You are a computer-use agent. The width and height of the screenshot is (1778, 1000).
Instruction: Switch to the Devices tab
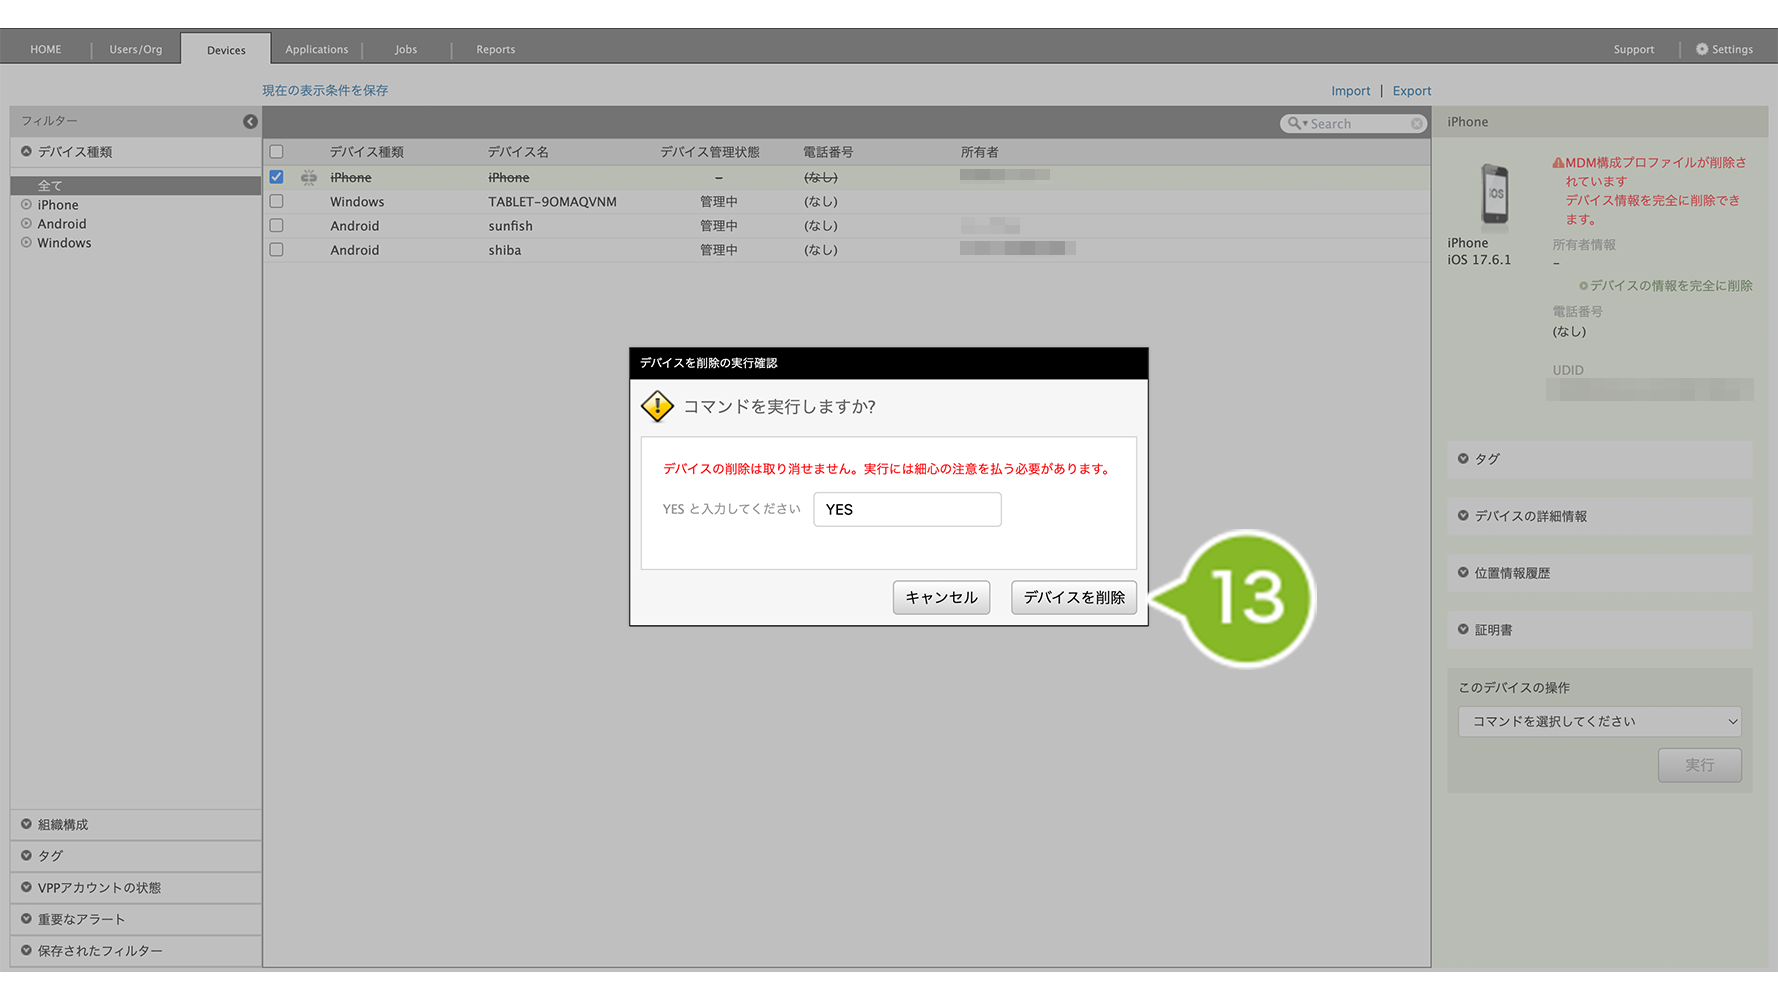(226, 50)
